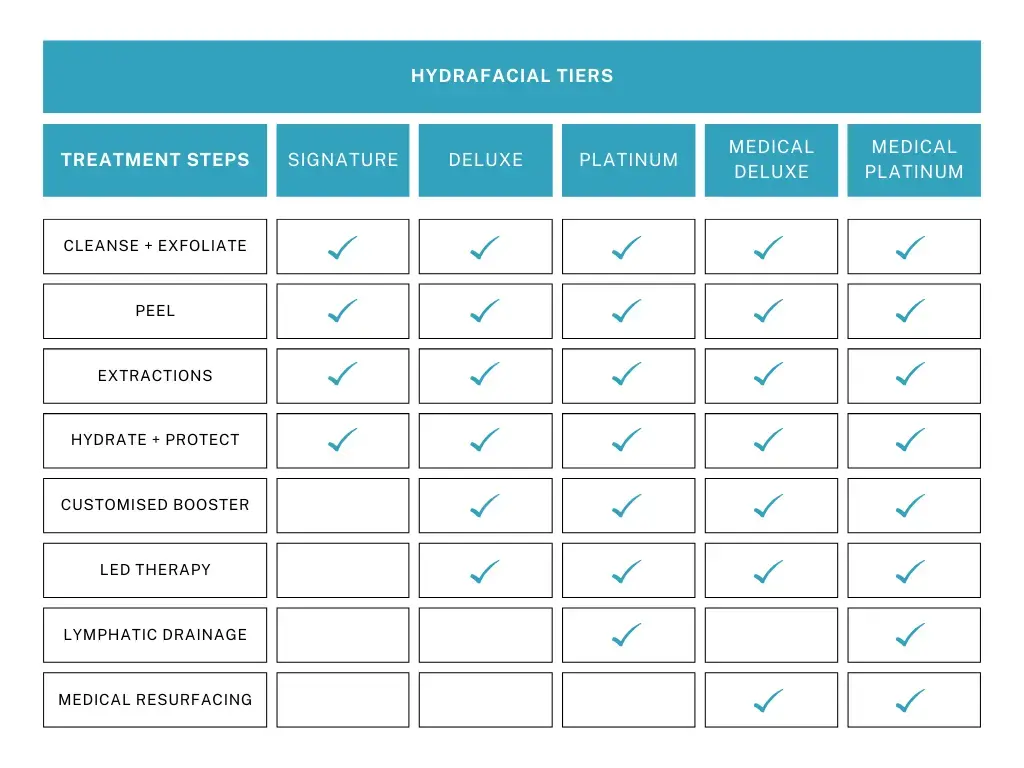Click empty Medical Deluxe cell for Lymphatic Drainage
This screenshot has width=1024, height=768.
(x=771, y=635)
